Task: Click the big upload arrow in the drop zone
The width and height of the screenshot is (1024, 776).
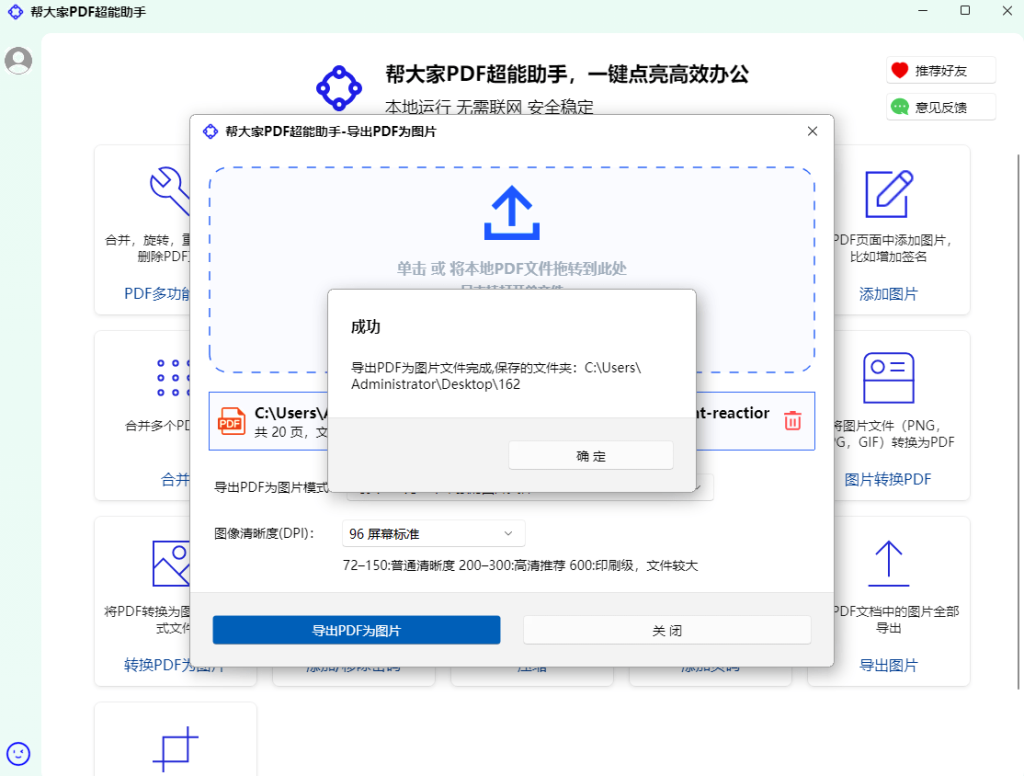Action: click(x=511, y=212)
